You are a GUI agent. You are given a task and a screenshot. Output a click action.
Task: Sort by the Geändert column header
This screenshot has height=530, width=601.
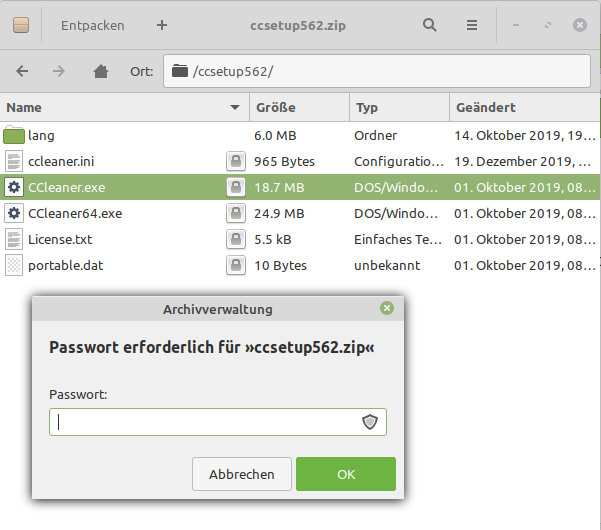pyautogui.click(x=520, y=107)
